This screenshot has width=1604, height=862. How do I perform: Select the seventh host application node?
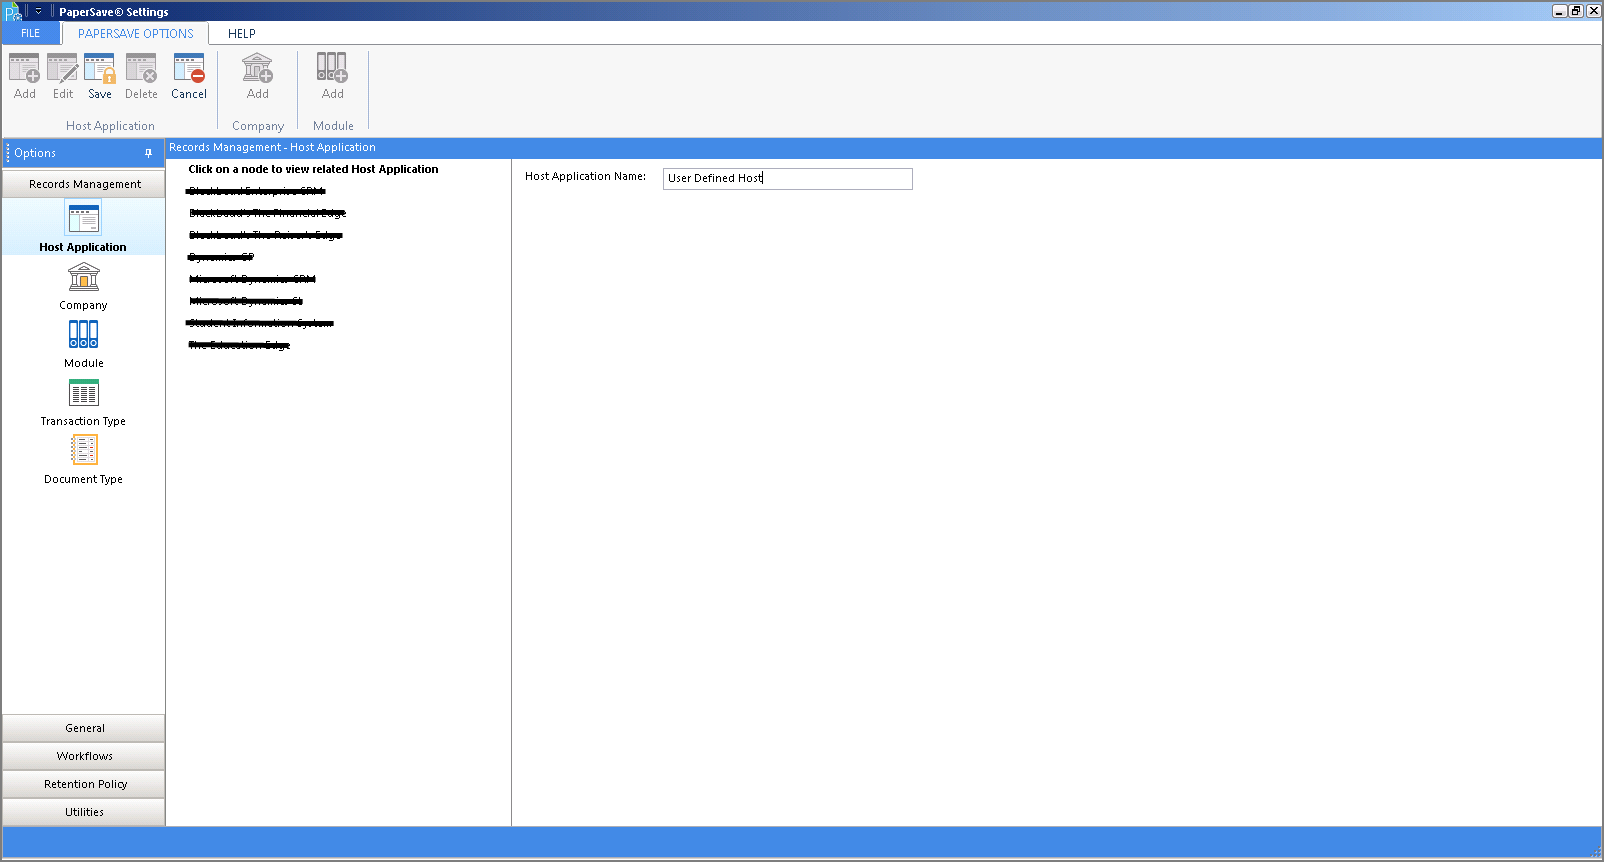click(x=260, y=323)
